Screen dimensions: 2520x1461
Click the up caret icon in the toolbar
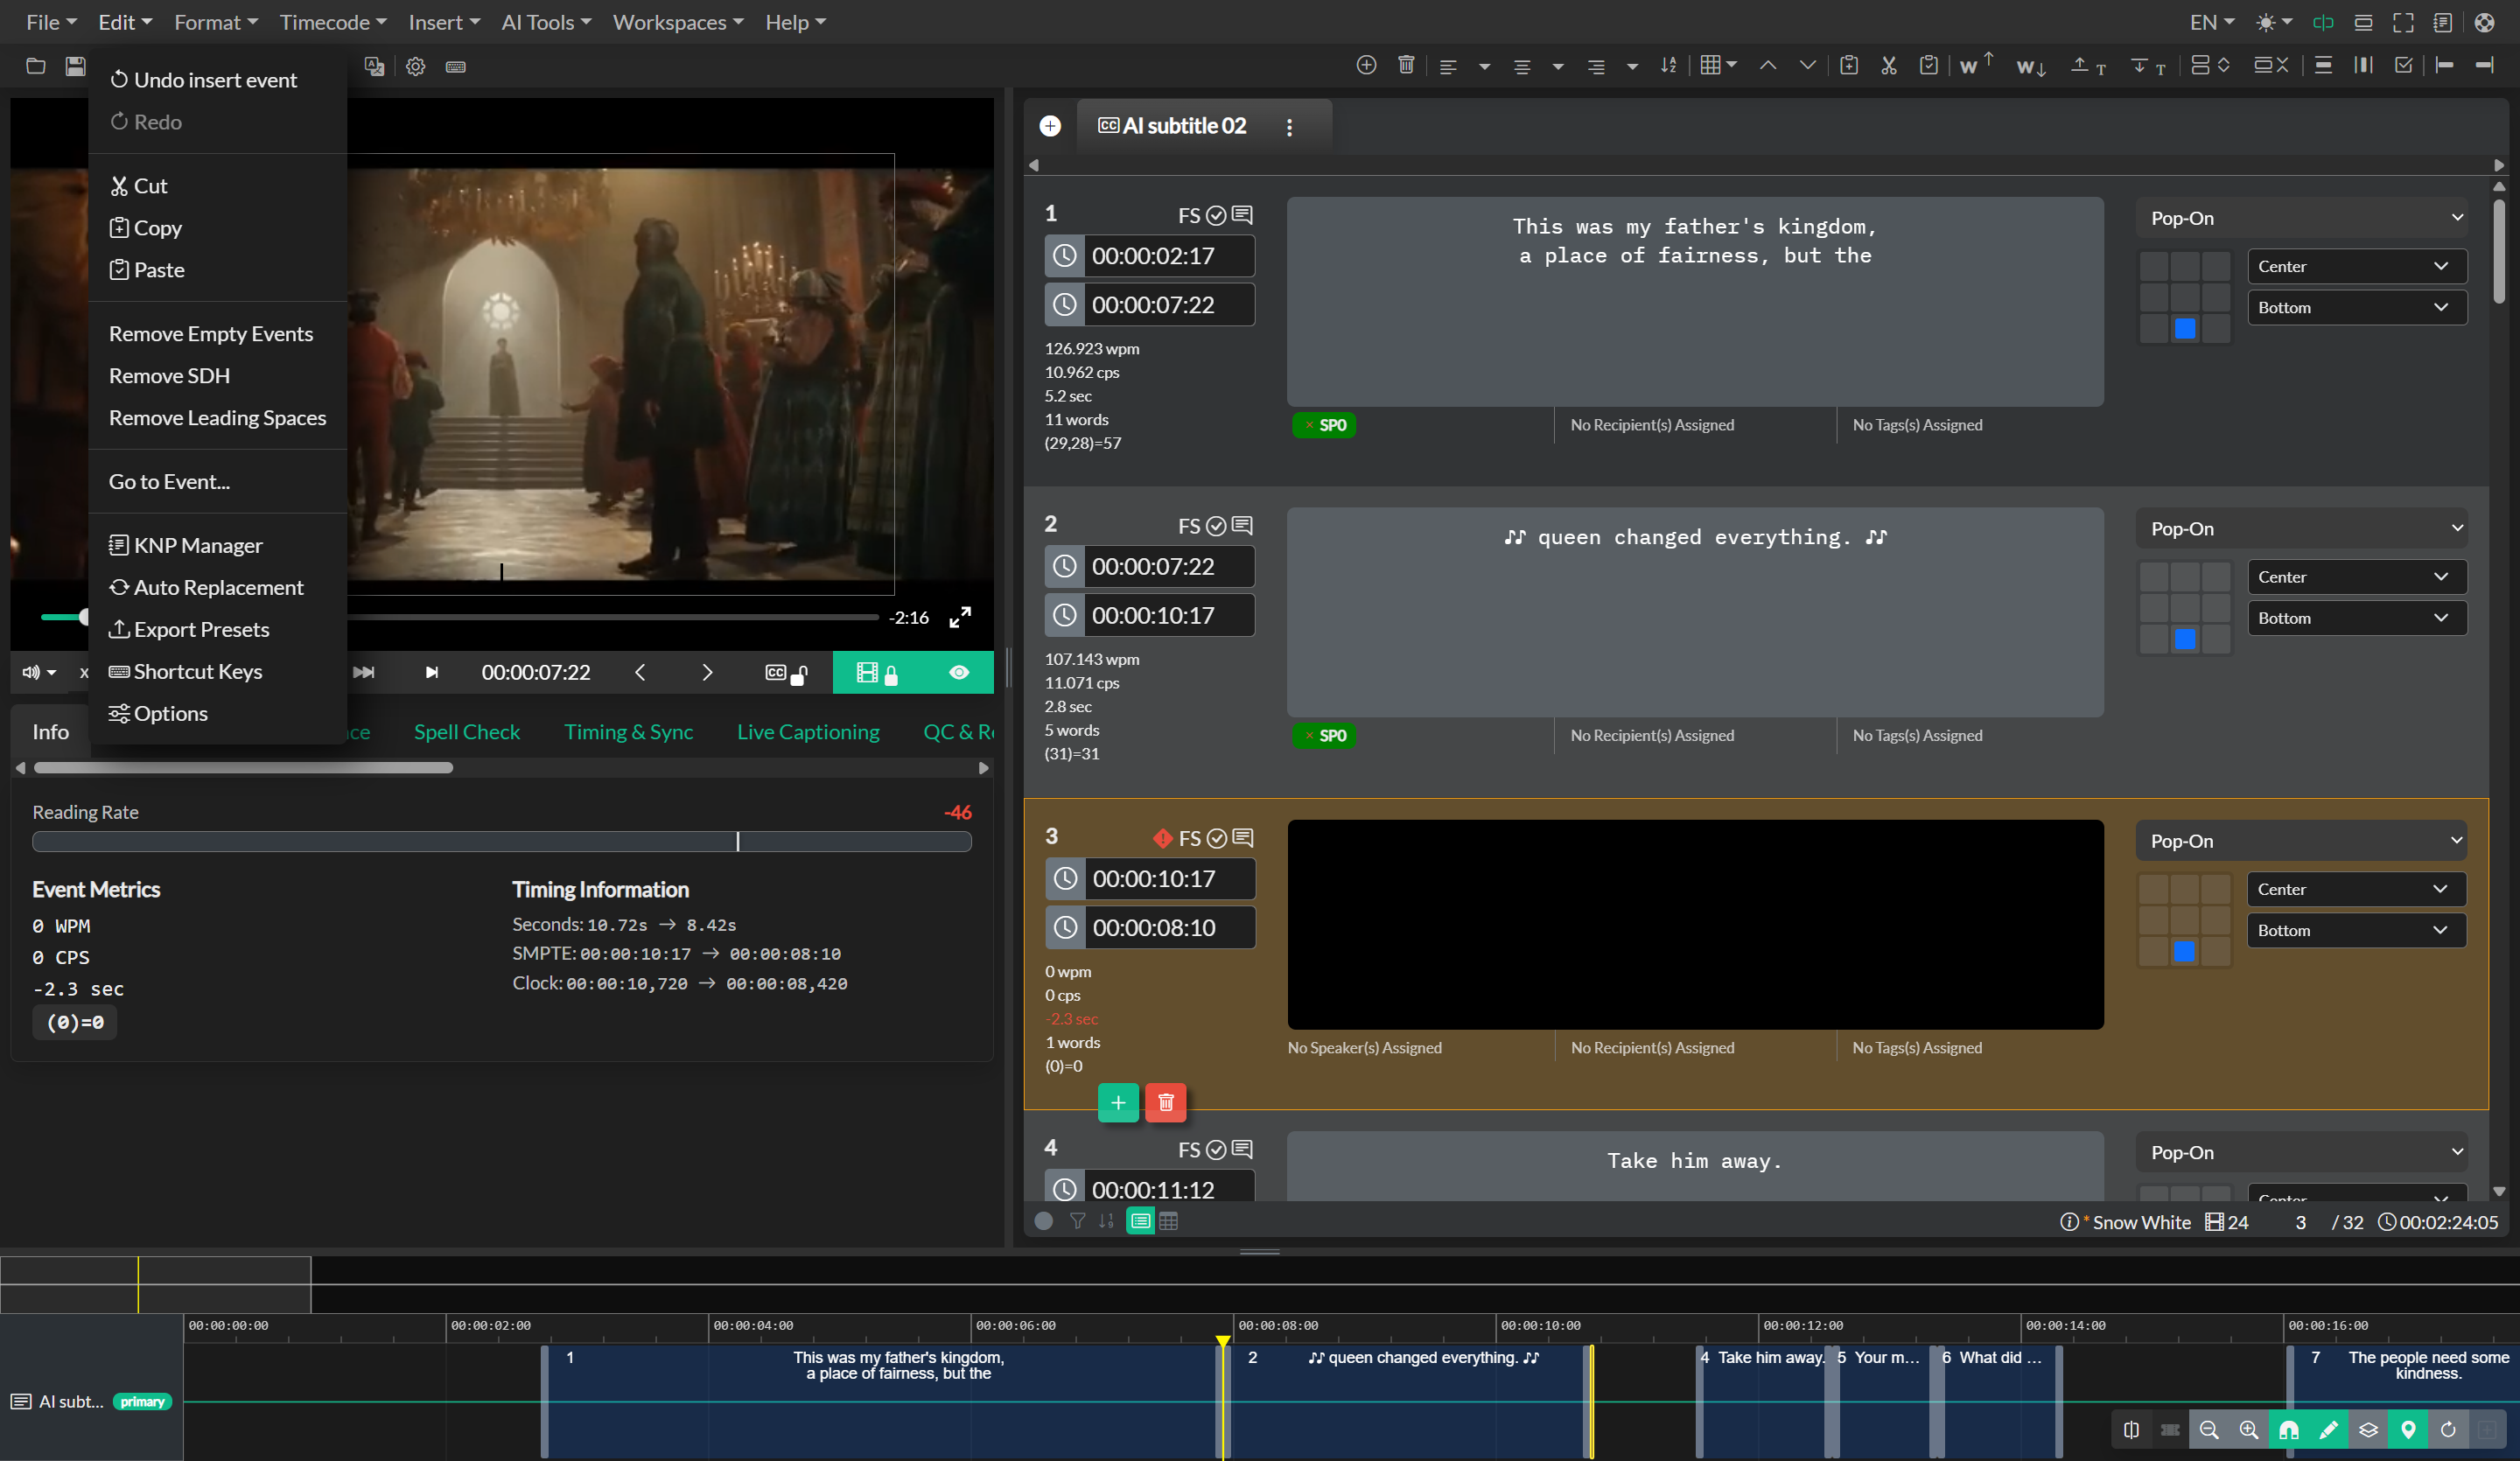pos(1768,65)
